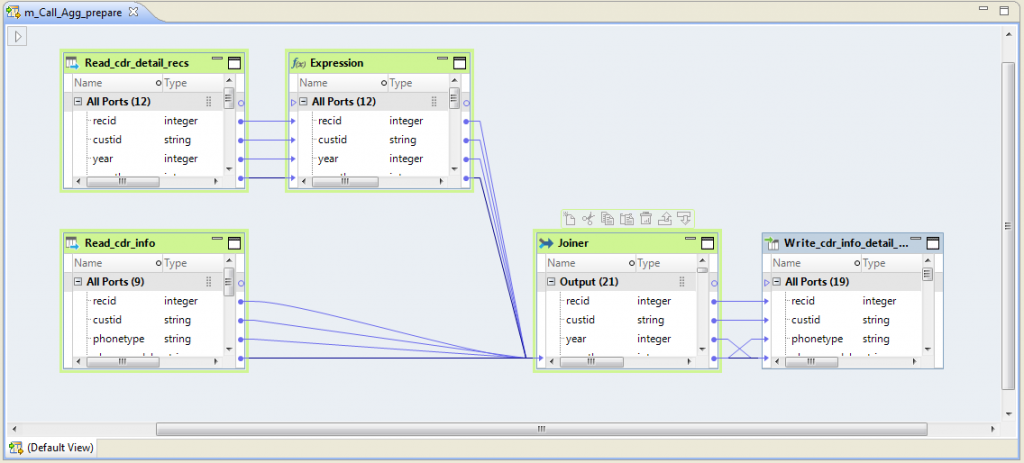1024x463 pixels.
Task: Collapse All Ports (9) in Read_cdr_info
Action: pos(78,282)
